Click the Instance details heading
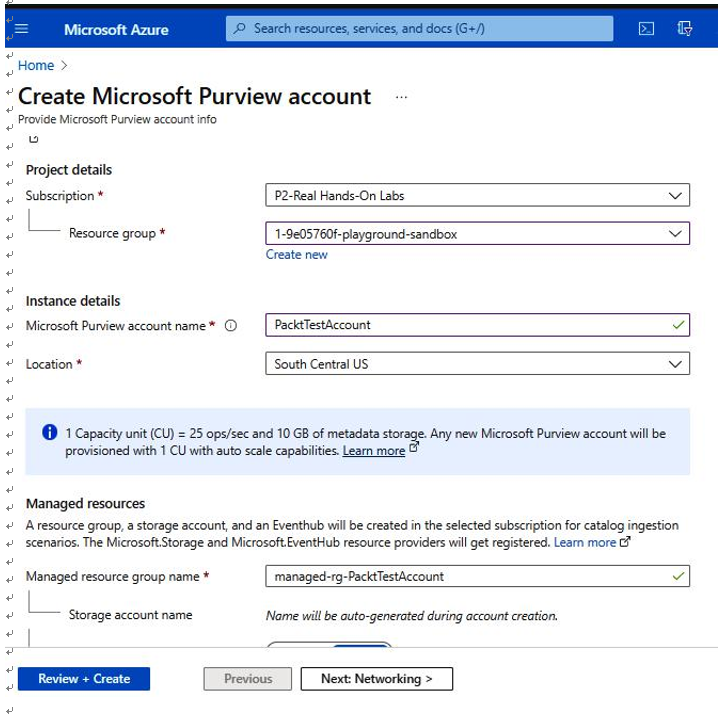The image size is (723, 718). click(73, 301)
